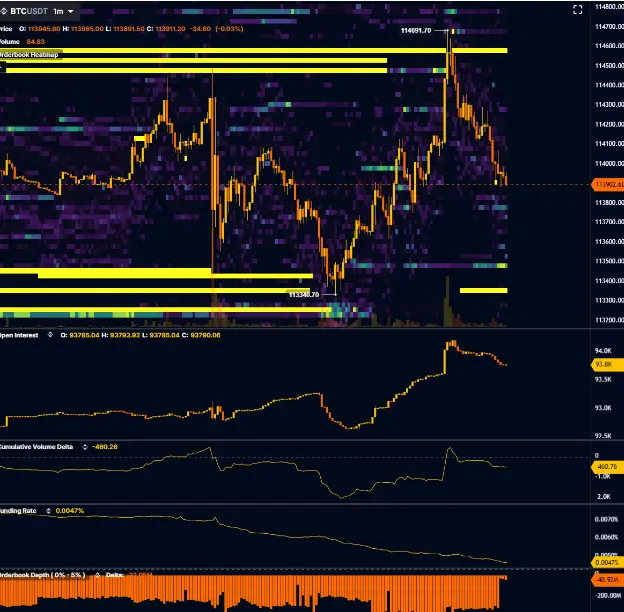
Task: Click the Funding Rate pane title
Action: tap(18, 511)
